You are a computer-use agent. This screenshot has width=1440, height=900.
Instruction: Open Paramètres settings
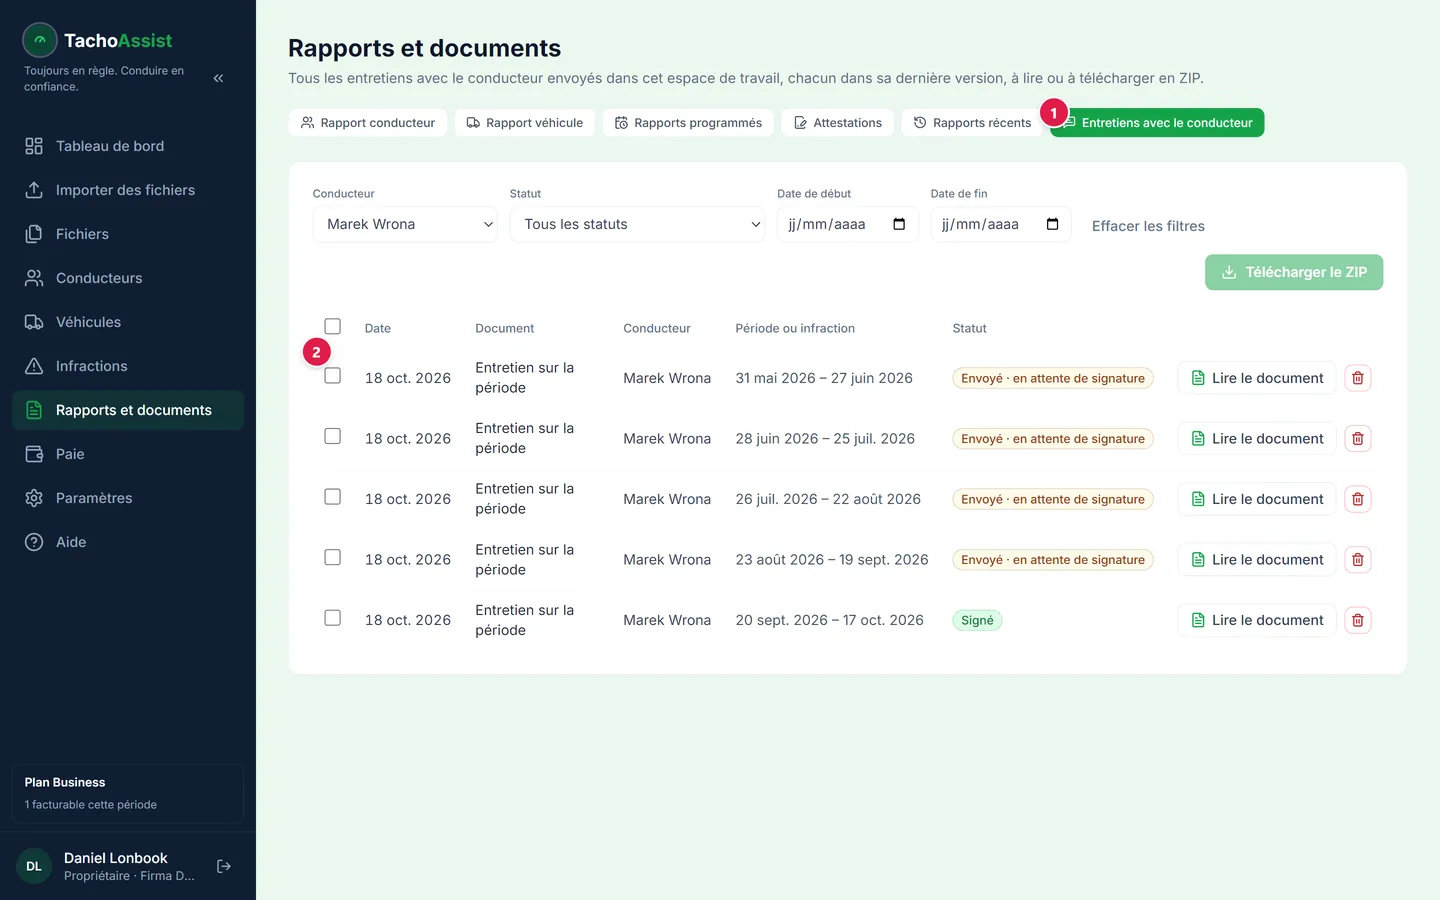click(128, 498)
